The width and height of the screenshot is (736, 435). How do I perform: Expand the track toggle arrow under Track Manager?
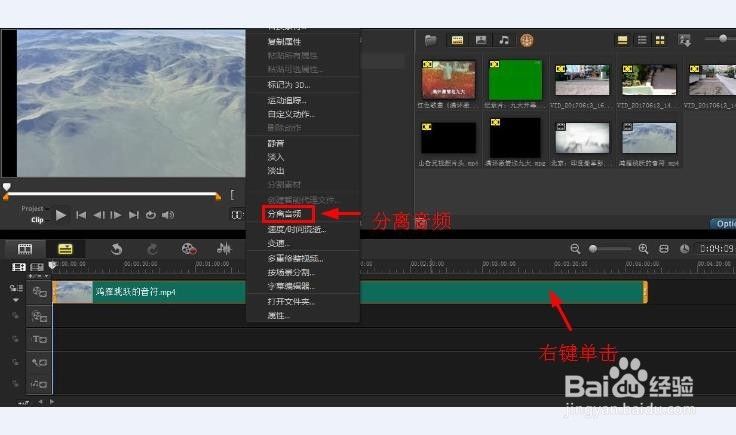tap(16, 299)
